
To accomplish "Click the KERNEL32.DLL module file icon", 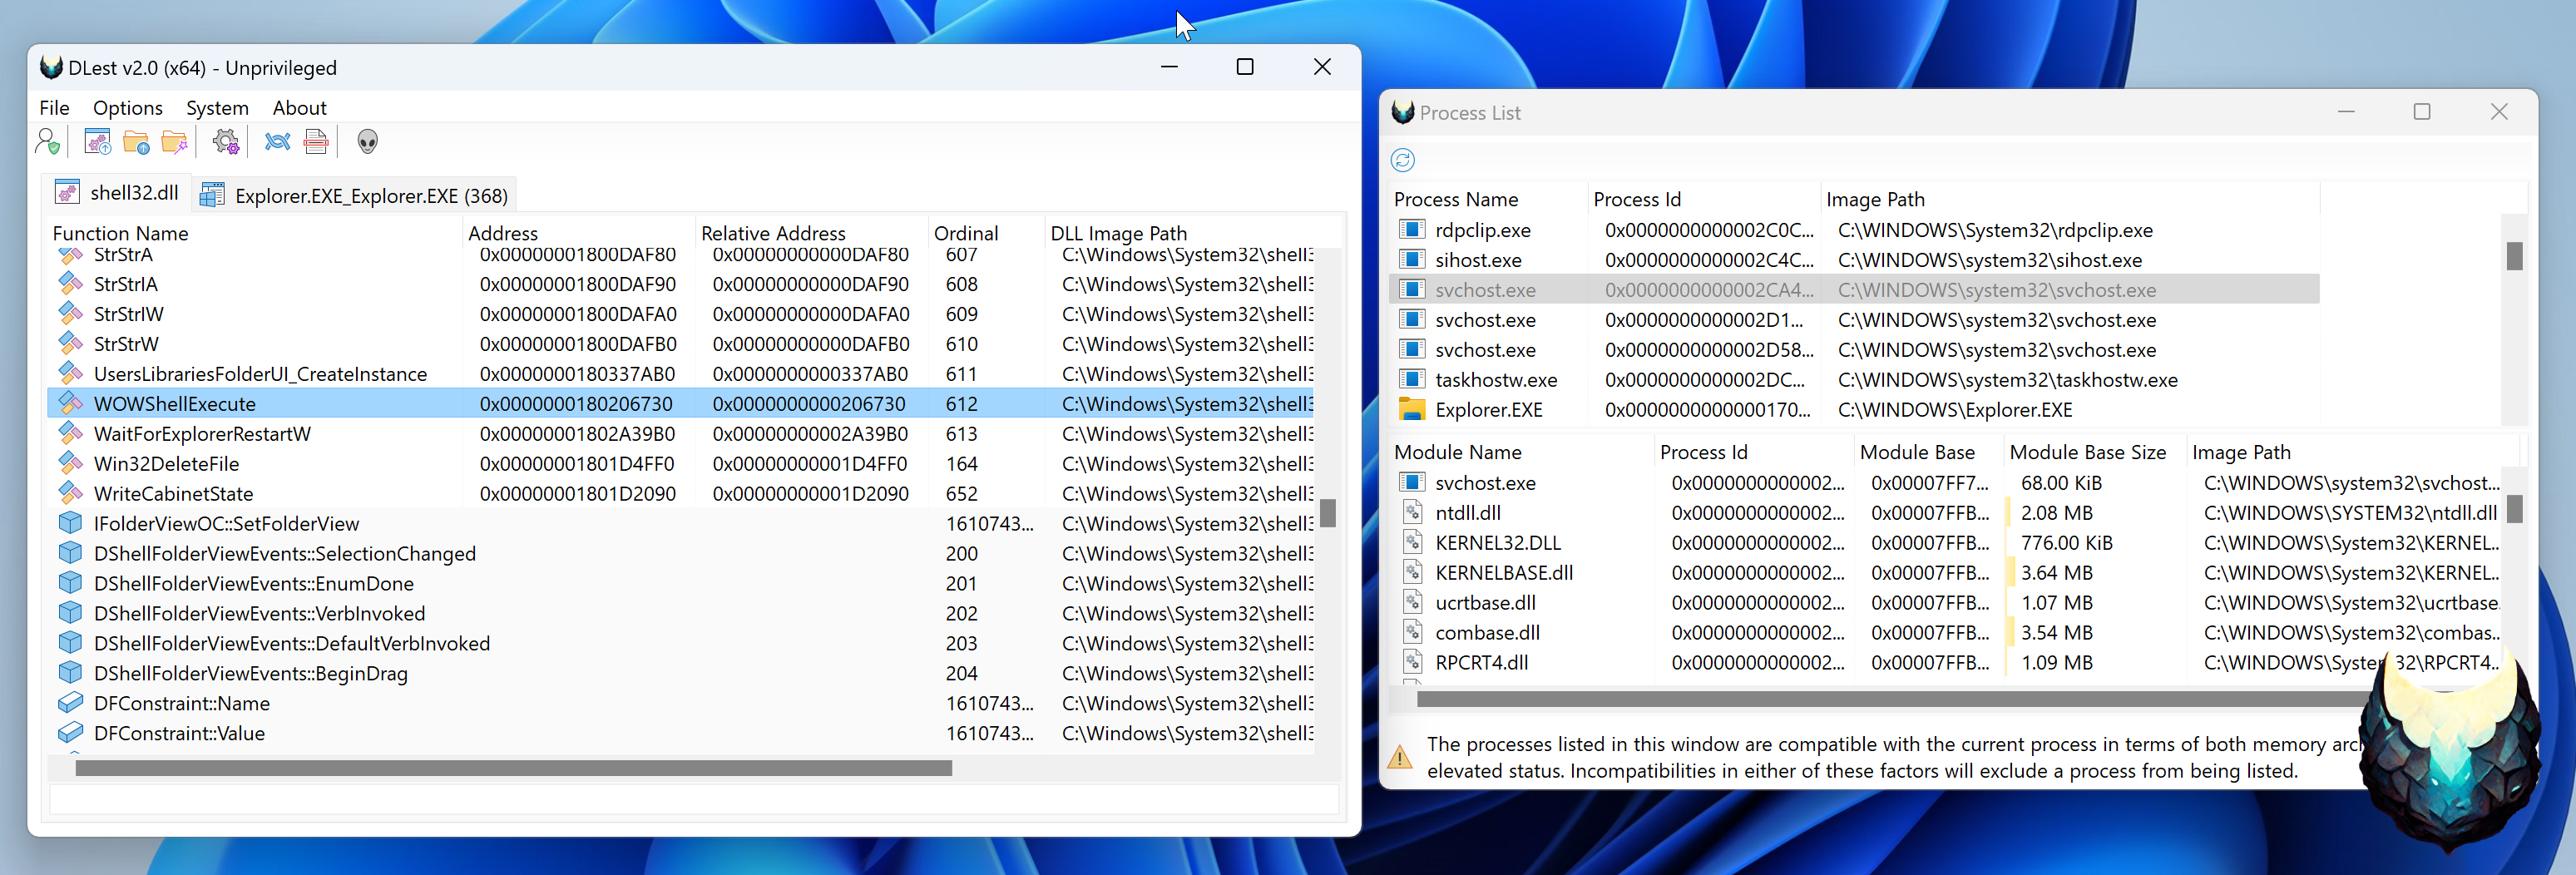I will pos(1412,542).
